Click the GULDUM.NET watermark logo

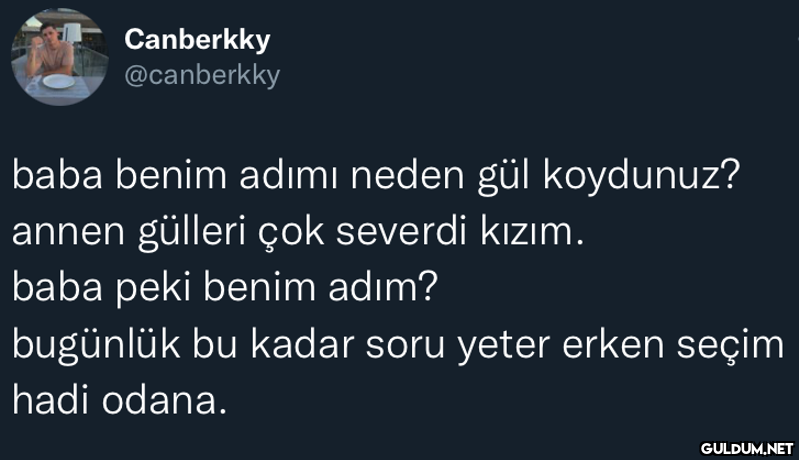tap(747, 448)
